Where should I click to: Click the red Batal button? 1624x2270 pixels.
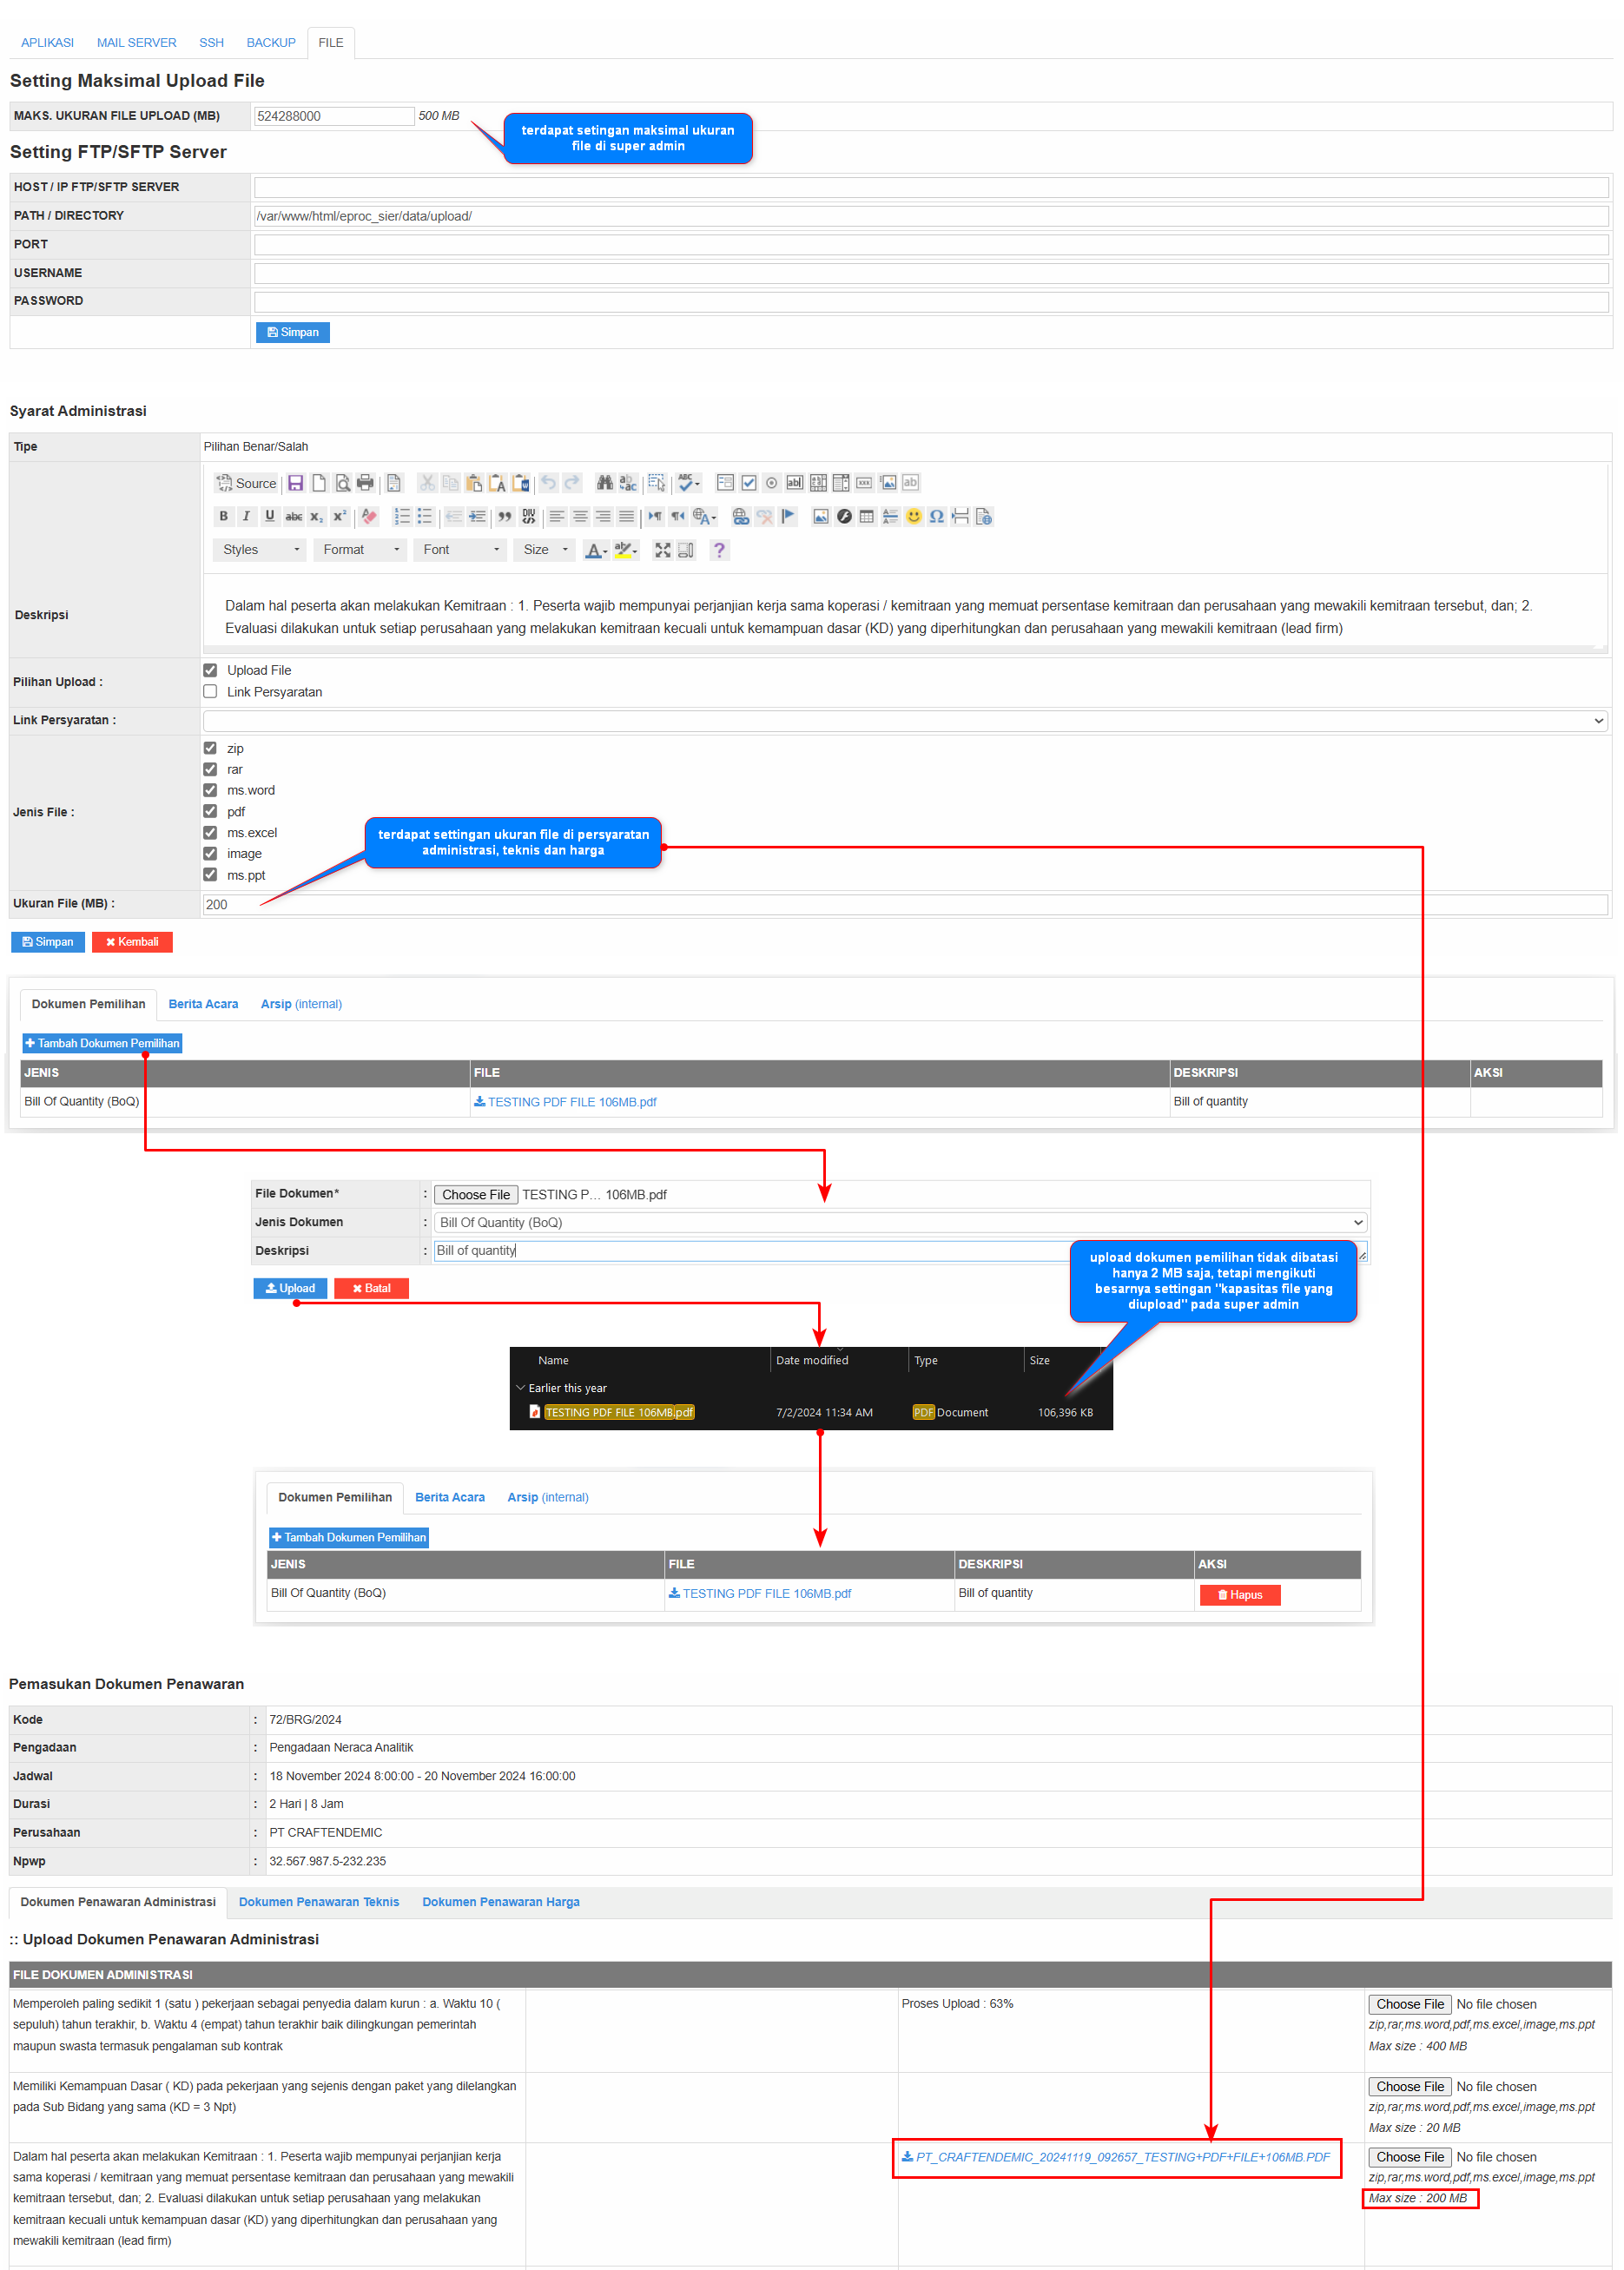click(x=371, y=1288)
